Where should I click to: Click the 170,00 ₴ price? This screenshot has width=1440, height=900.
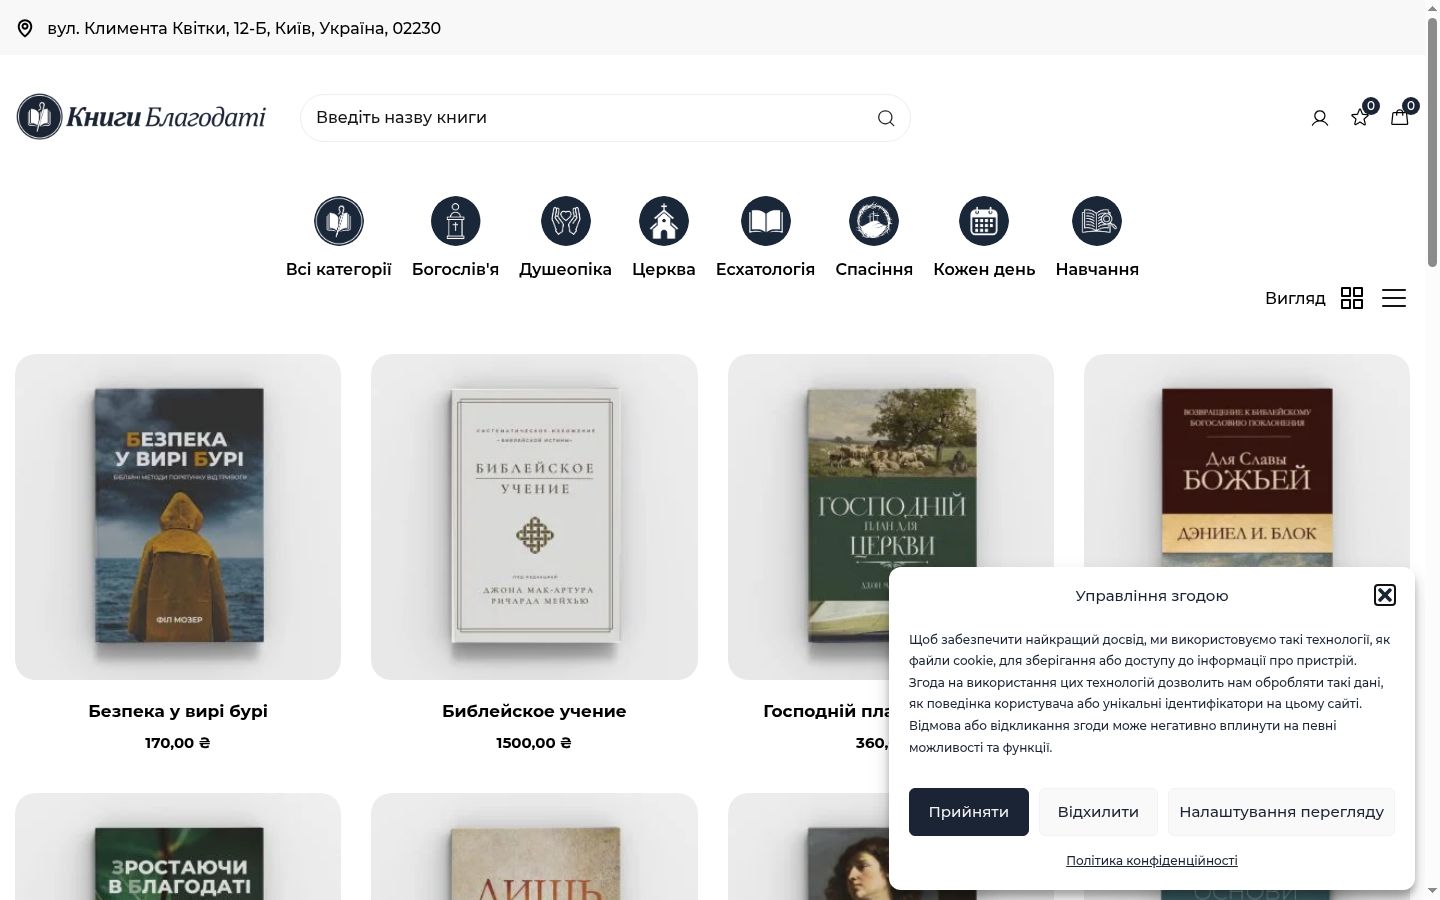(178, 743)
